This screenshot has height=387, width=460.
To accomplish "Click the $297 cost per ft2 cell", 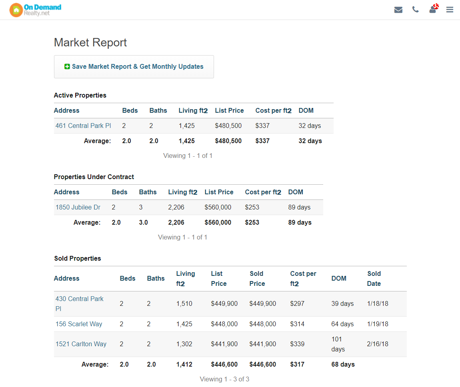I will point(297,304).
